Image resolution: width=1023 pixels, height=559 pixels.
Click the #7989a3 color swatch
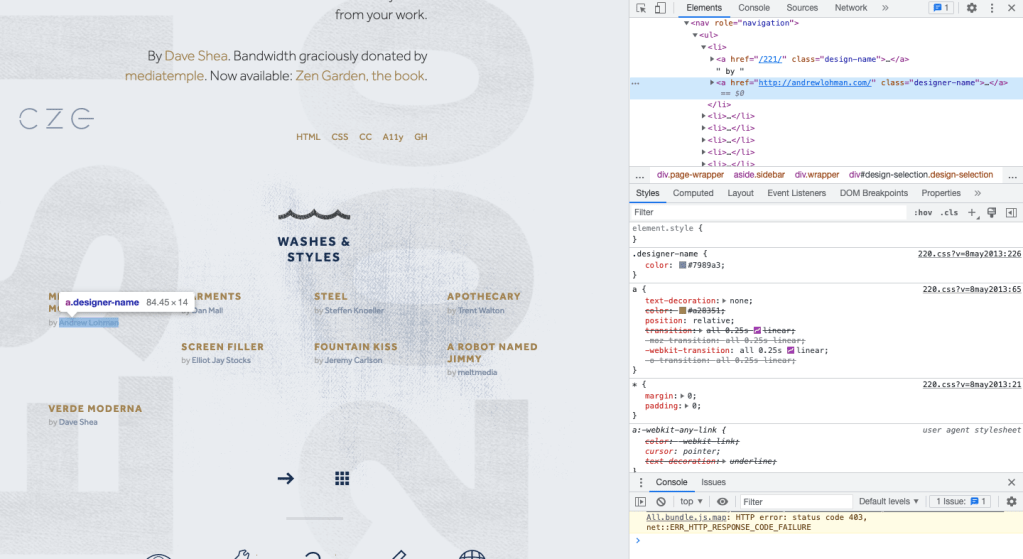click(683, 266)
